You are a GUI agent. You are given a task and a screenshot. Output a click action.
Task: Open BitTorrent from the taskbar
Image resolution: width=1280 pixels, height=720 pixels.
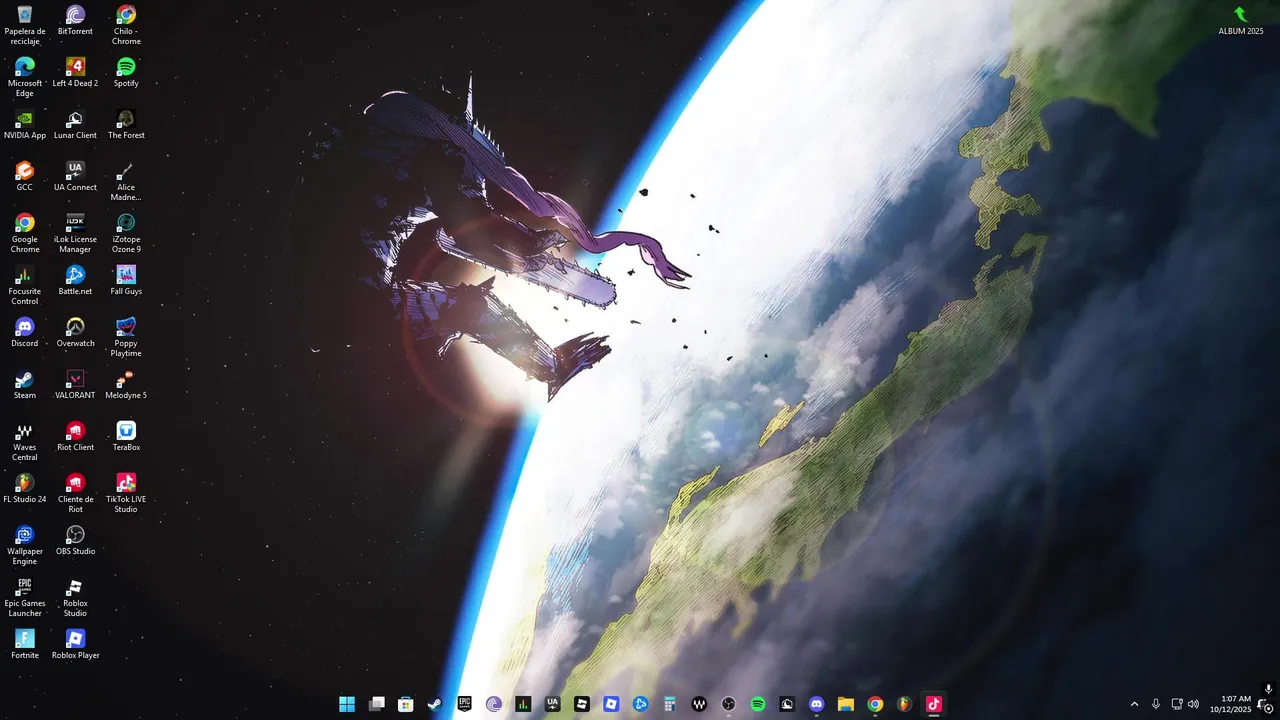493,704
